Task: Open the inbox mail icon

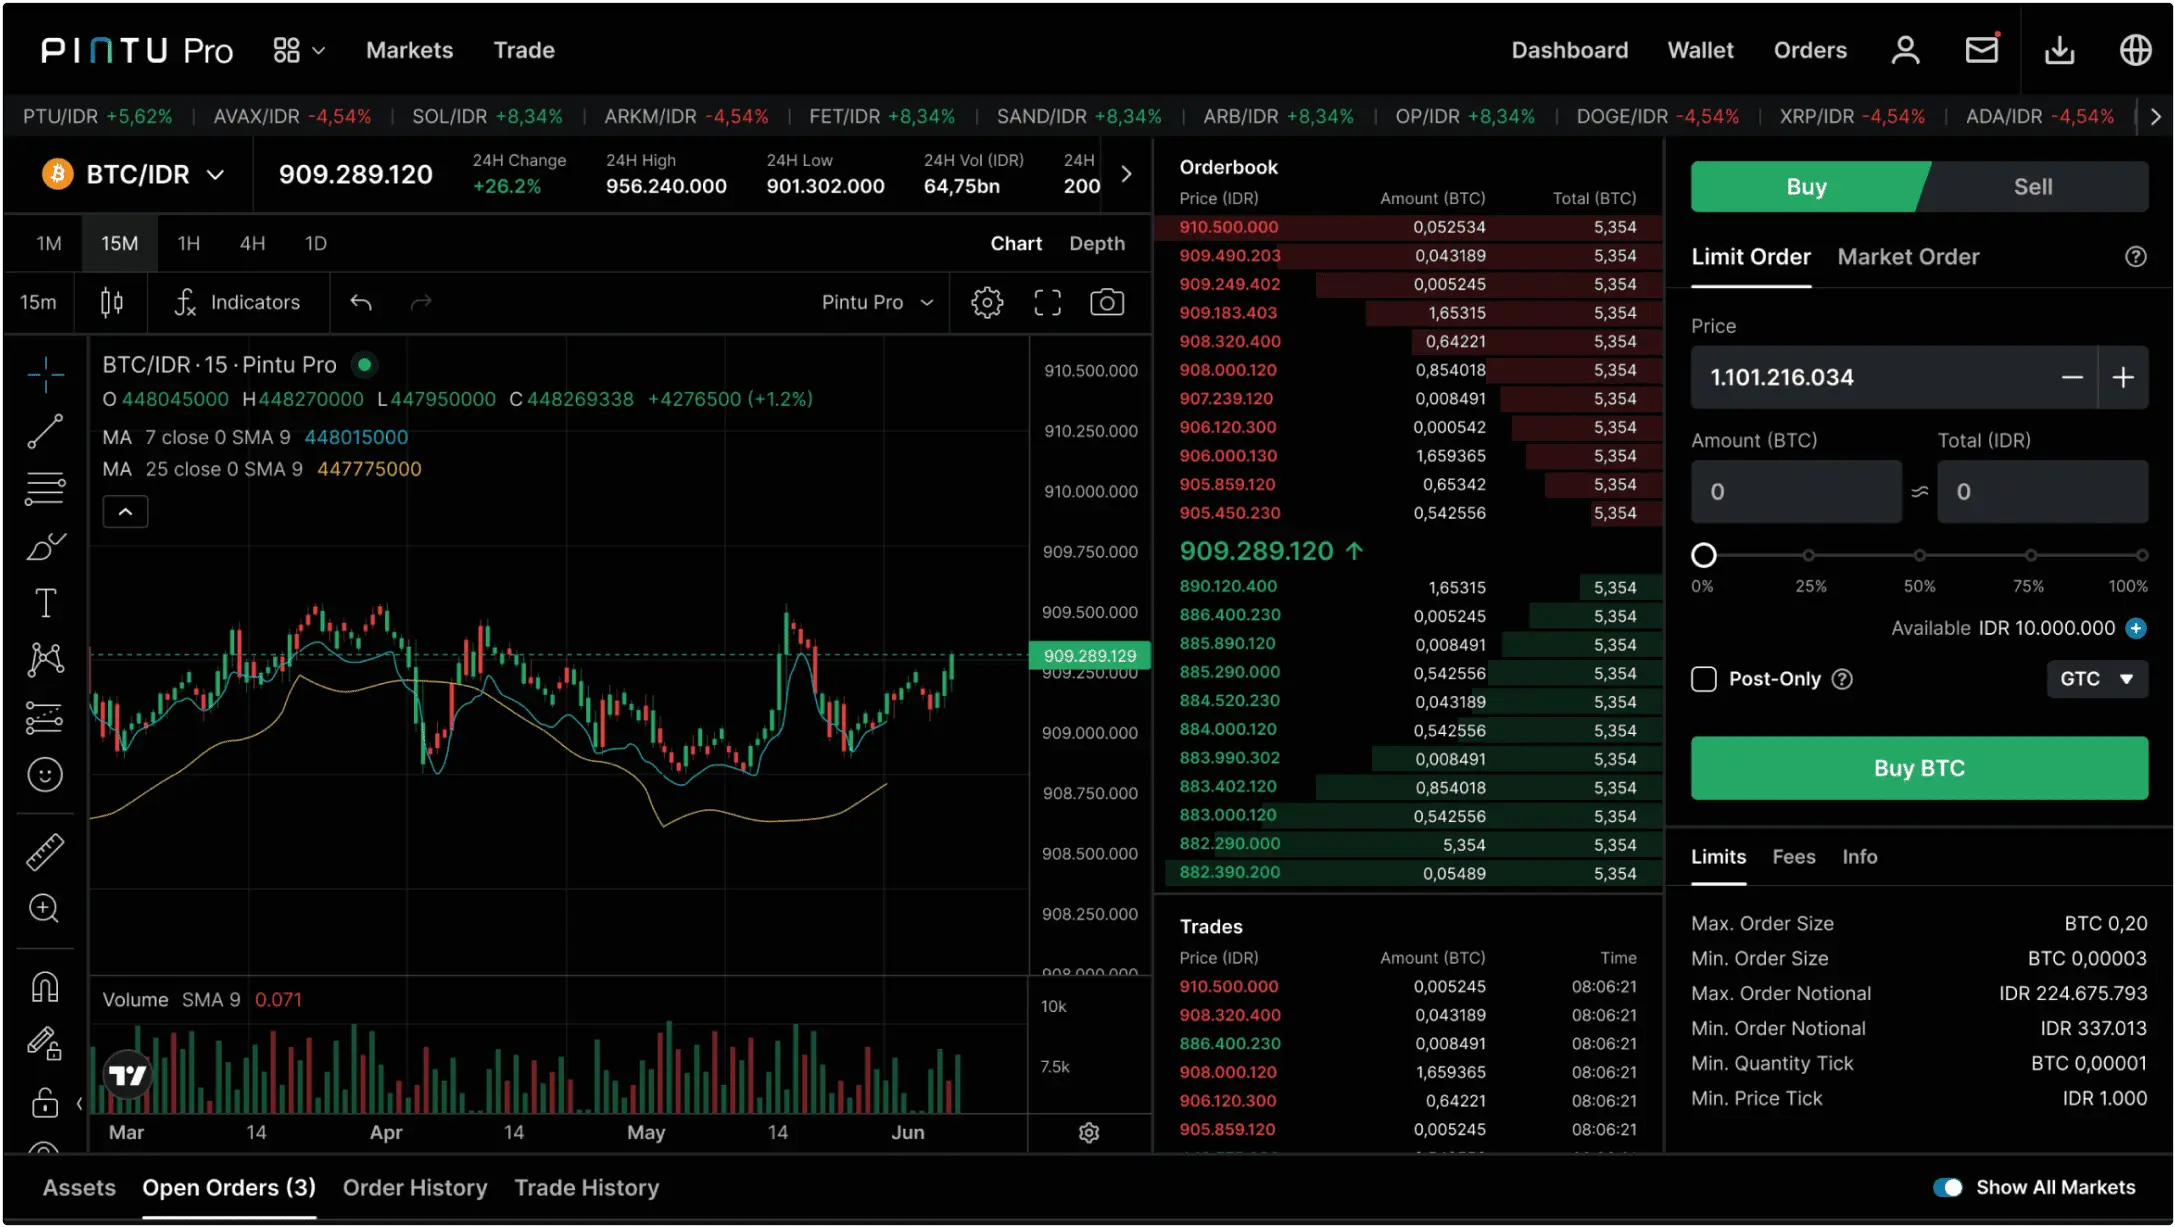Action: pyautogui.click(x=1981, y=50)
